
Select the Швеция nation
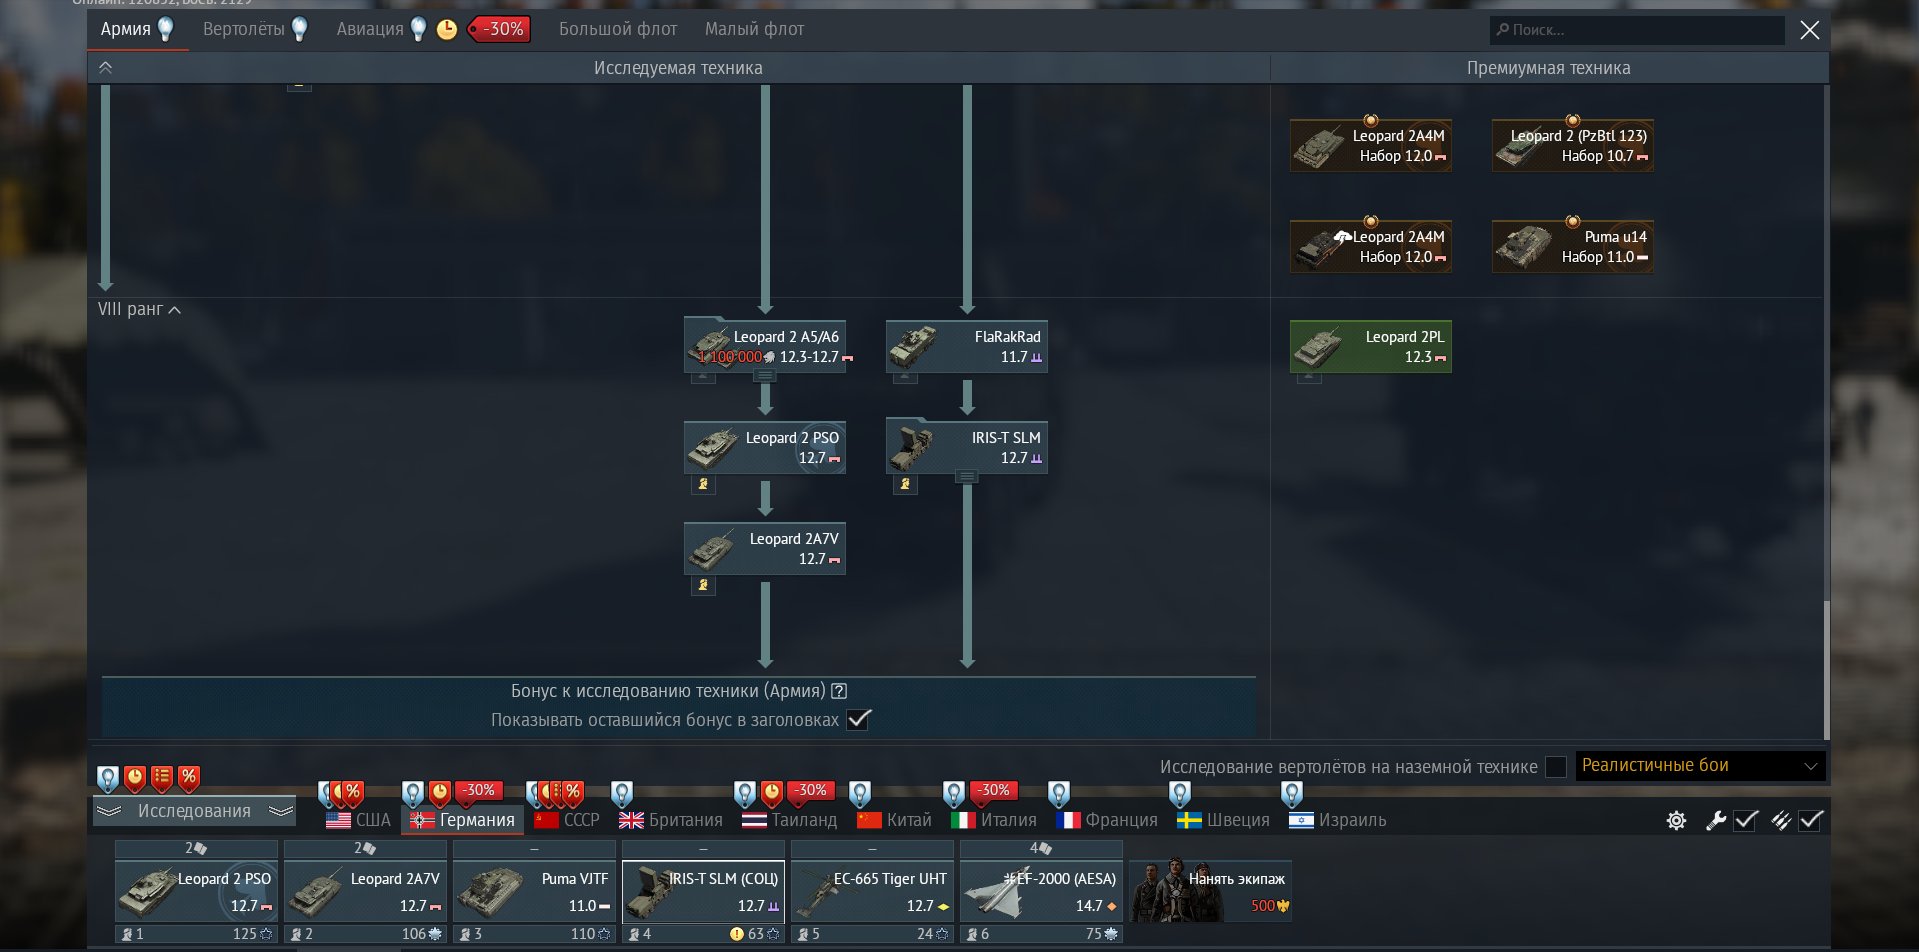1223,820
